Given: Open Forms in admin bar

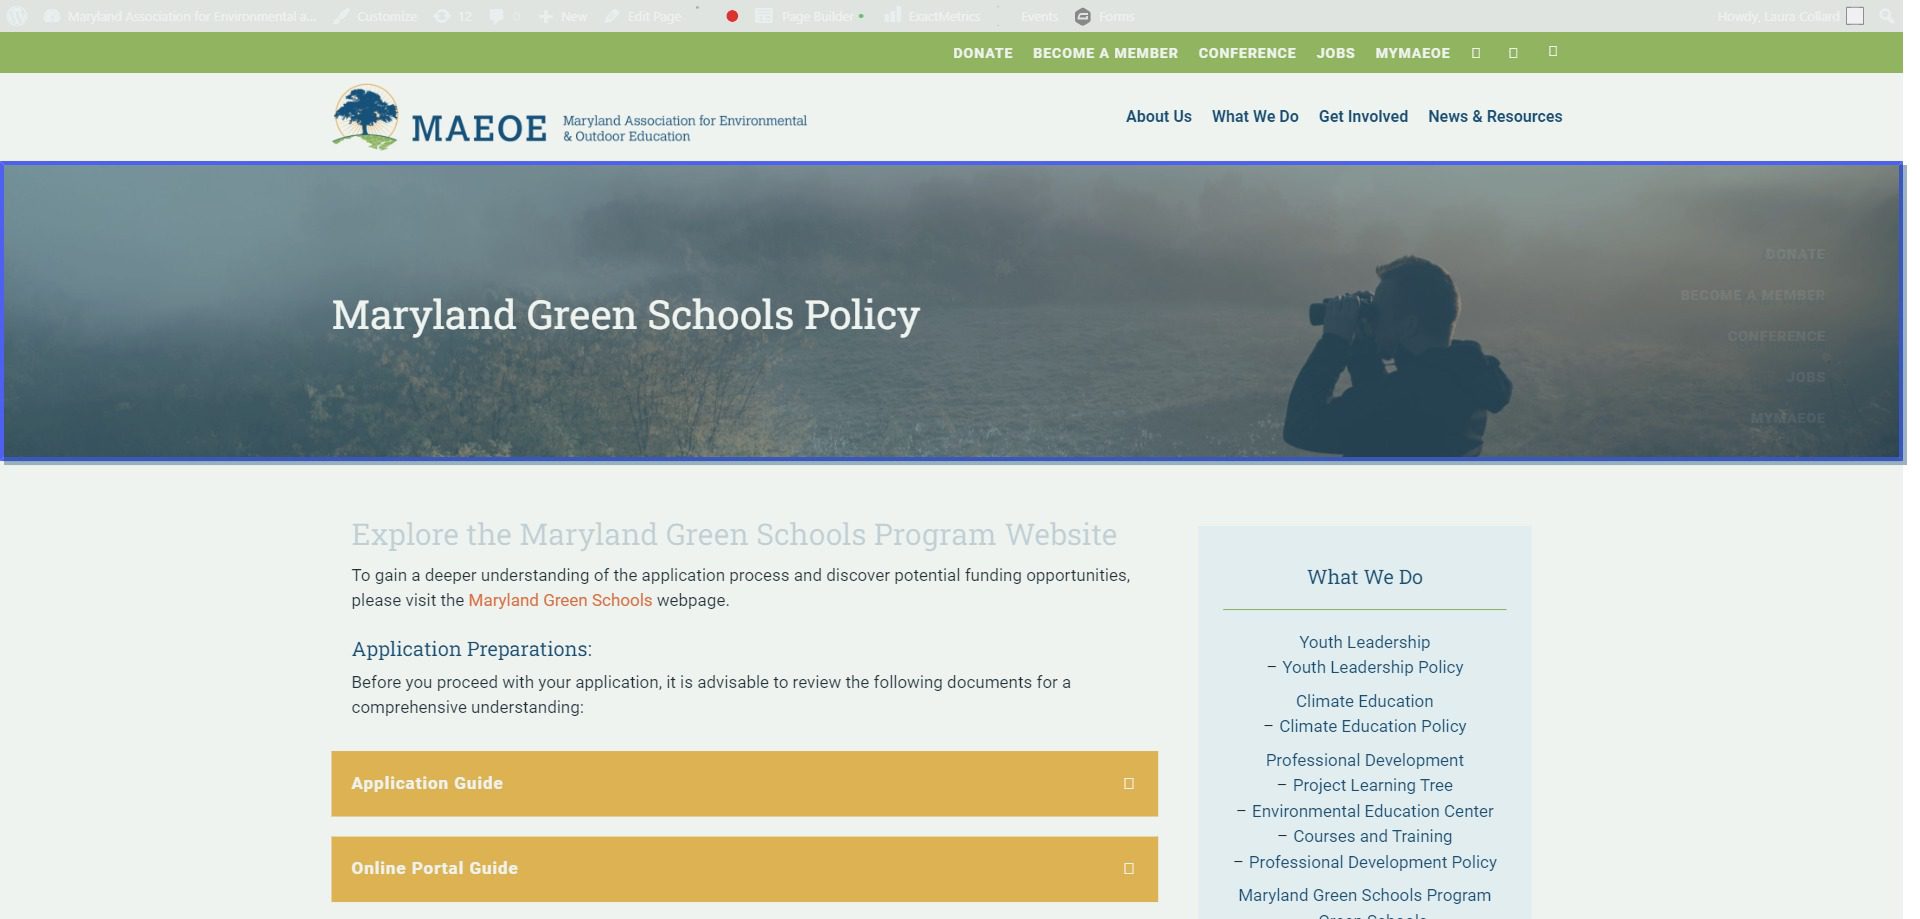Looking at the screenshot, I should 1105,16.
